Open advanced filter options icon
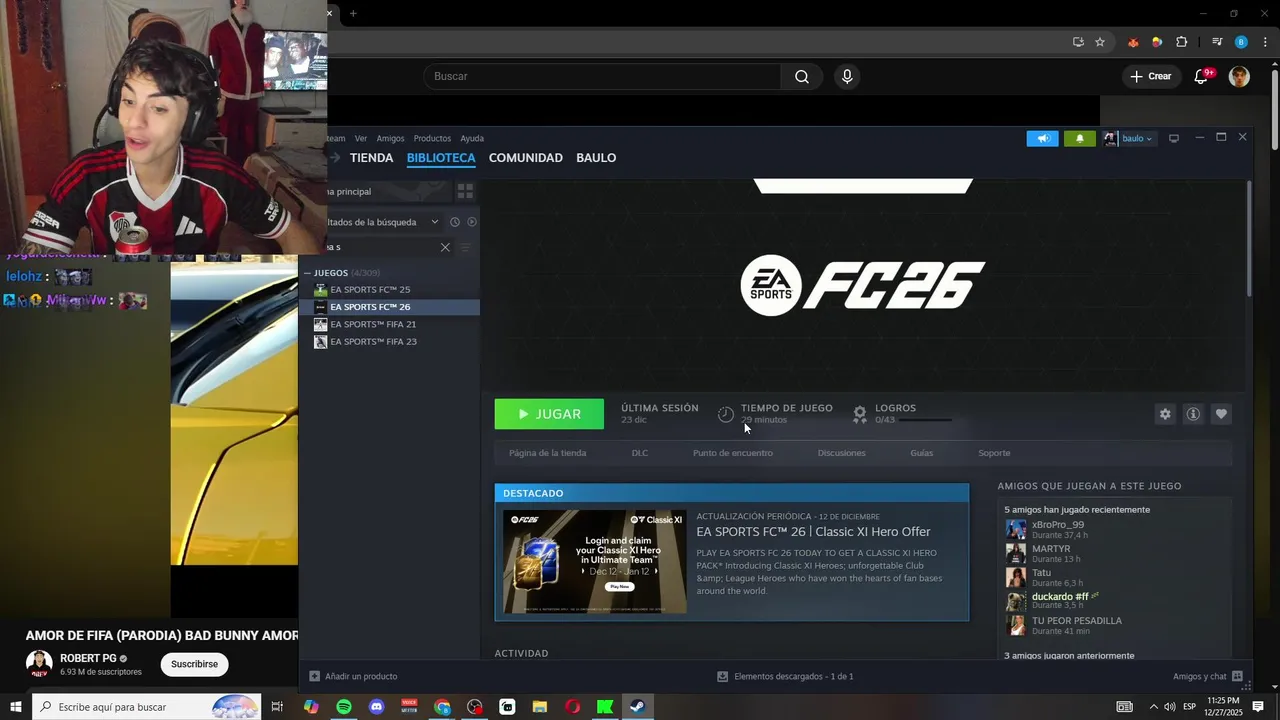1280x720 pixels. tap(465, 247)
